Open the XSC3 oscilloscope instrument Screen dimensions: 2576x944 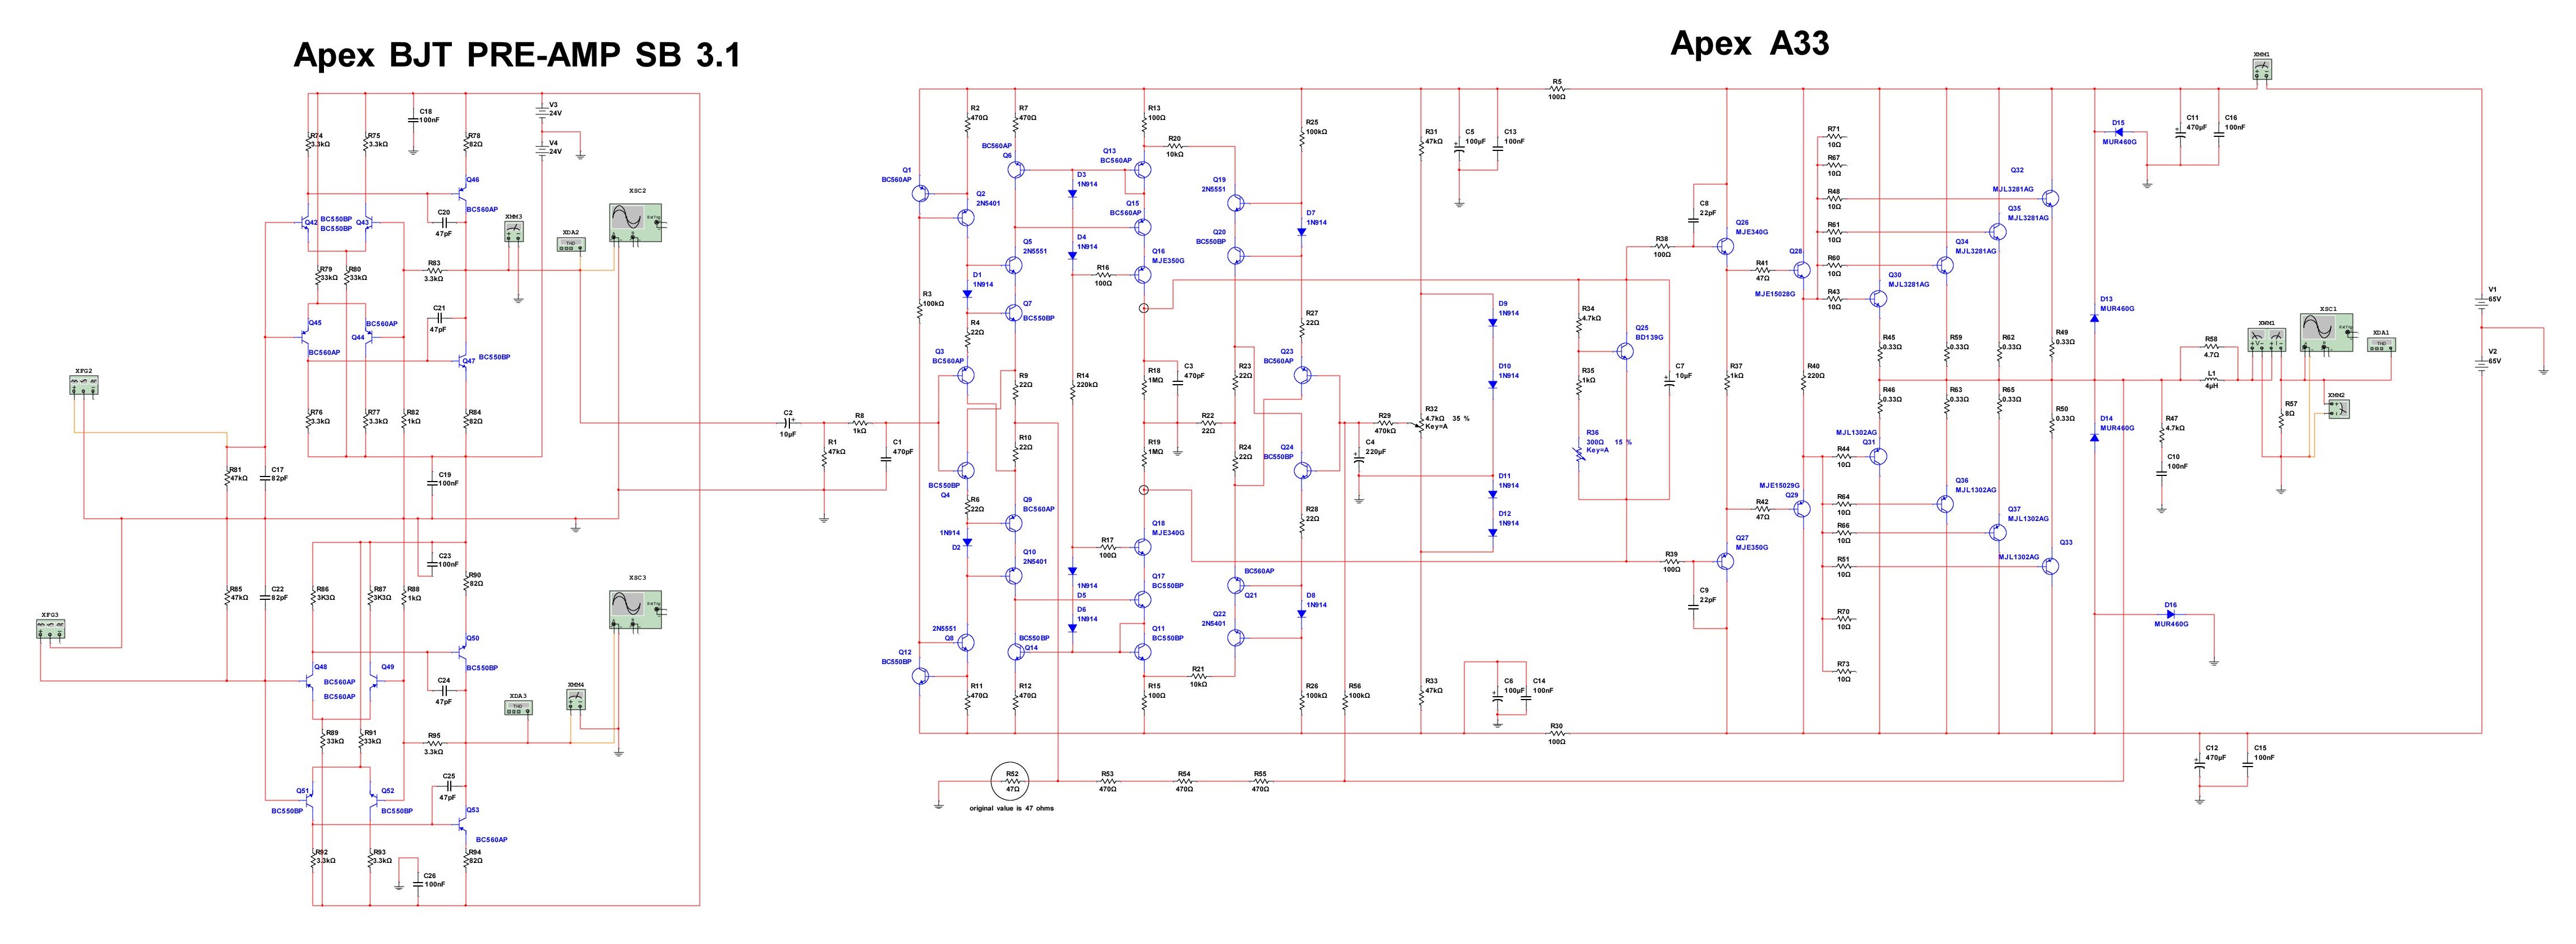coord(636,609)
